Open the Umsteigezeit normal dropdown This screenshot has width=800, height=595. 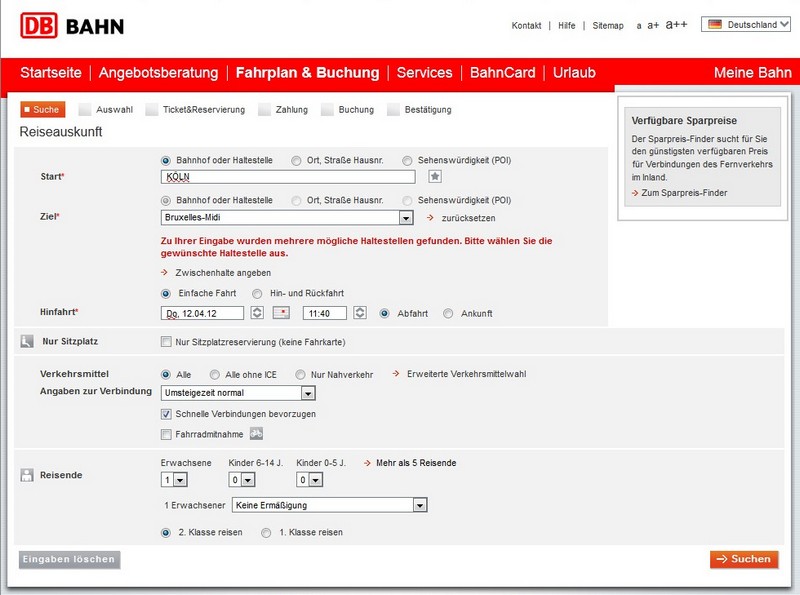[x=238, y=393]
